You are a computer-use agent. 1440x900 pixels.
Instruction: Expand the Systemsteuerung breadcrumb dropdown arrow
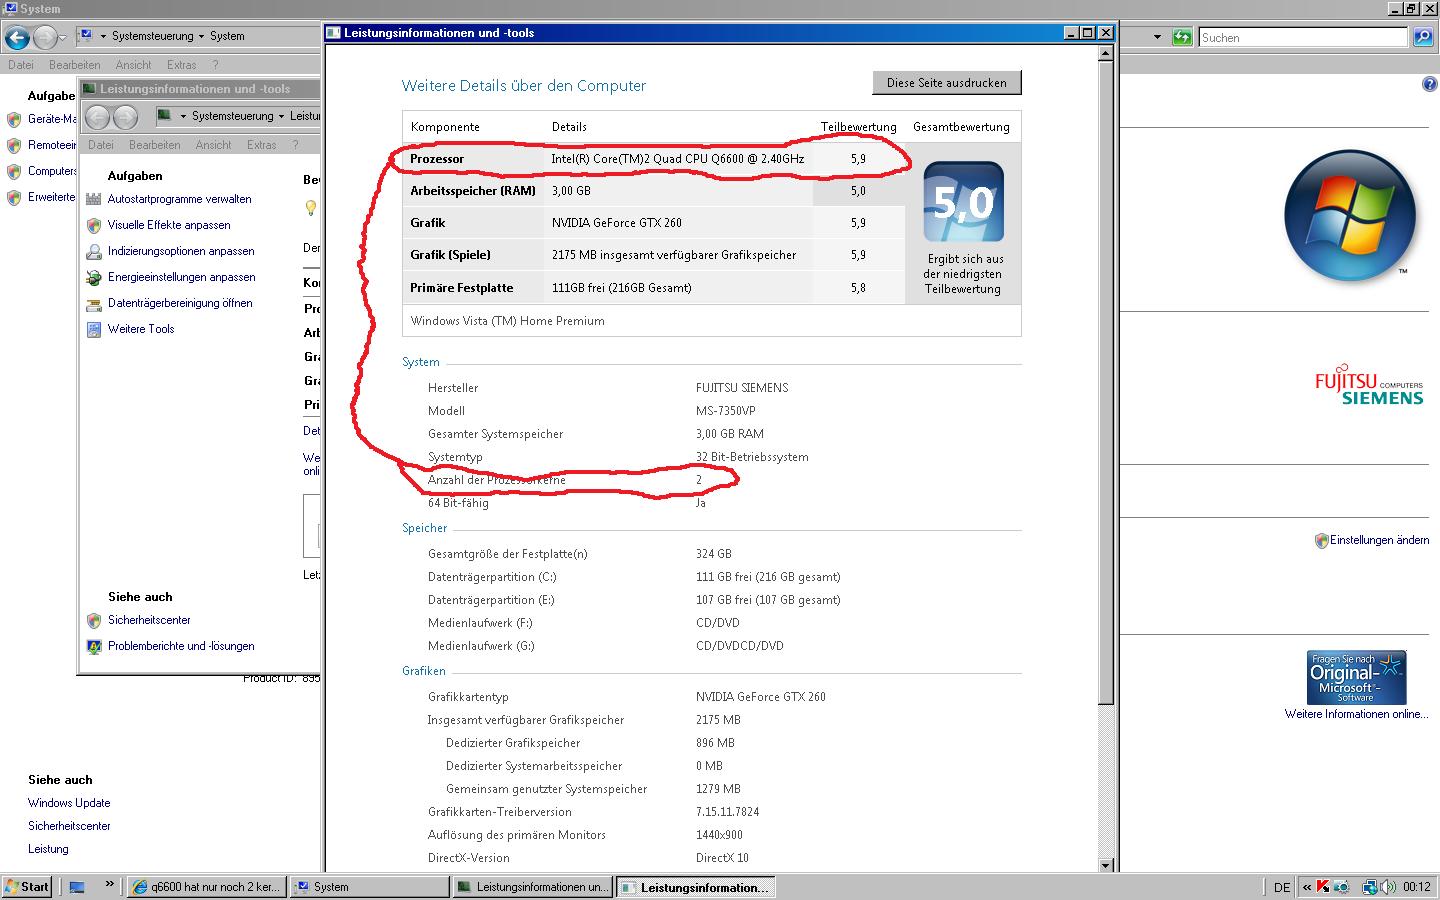coord(201,36)
